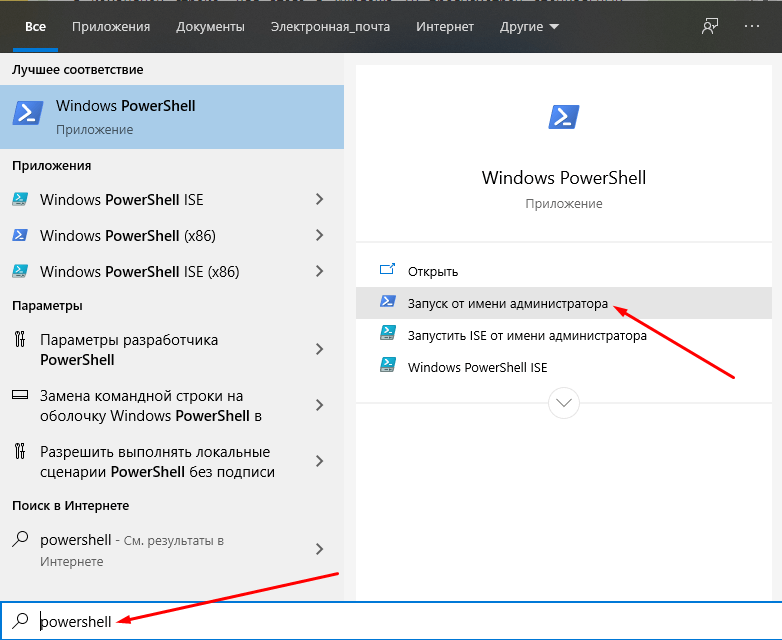
Task: Click the Открыть action icon
Action: pyautogui.click(x=388, y=270)
